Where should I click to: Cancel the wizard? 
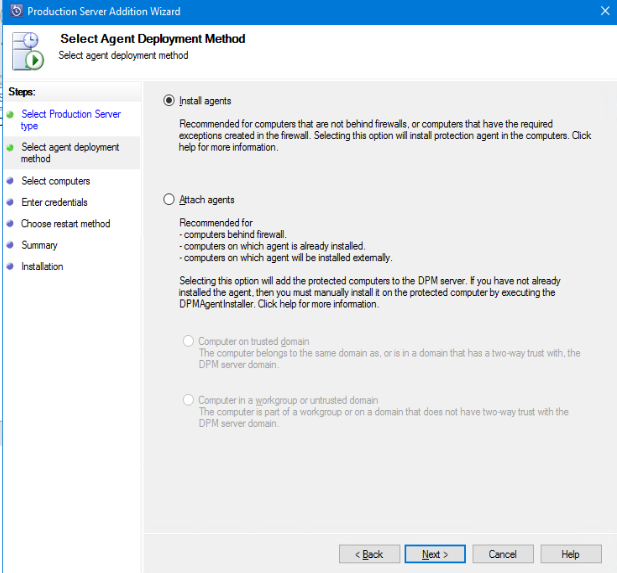pos(502,554)
